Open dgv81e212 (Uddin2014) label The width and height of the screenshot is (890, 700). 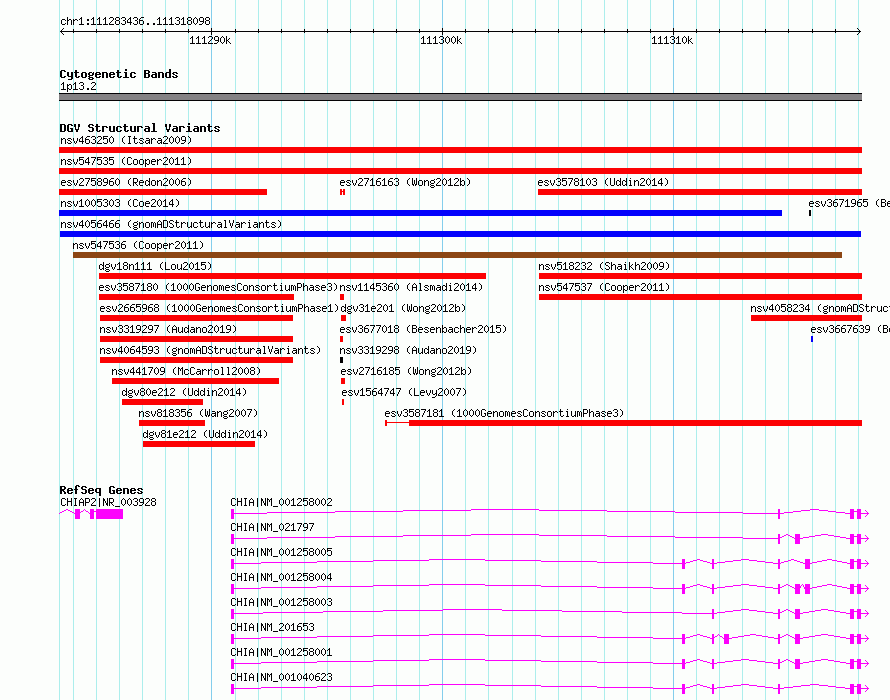pyautogui.click(x=205, y=434)
